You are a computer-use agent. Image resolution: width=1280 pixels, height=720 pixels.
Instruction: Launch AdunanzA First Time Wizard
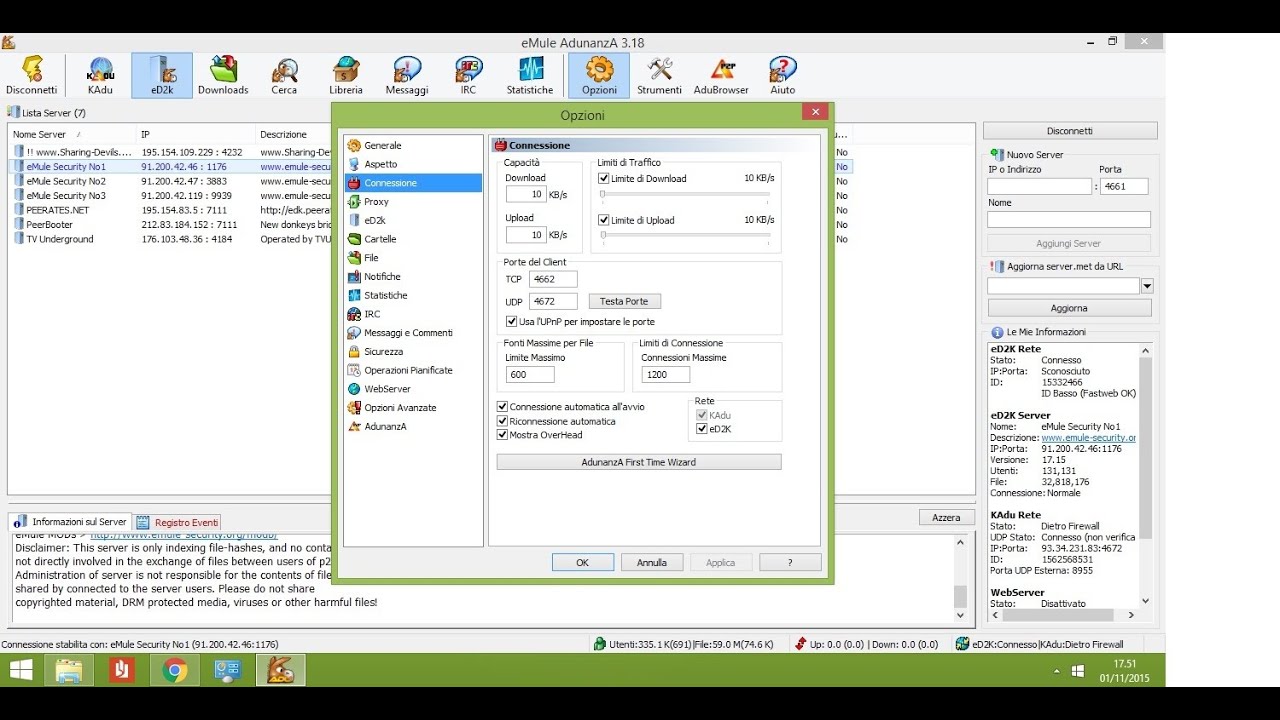coord(639,462)
